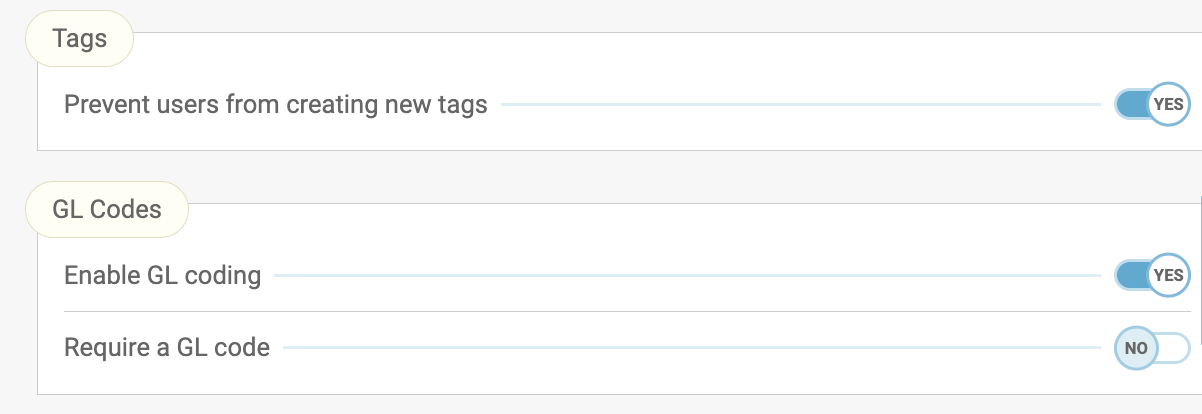The height and width of the screenshot is (414, 1202).
Task: Click the divider between the GL code rows
Action: point(600,311)
